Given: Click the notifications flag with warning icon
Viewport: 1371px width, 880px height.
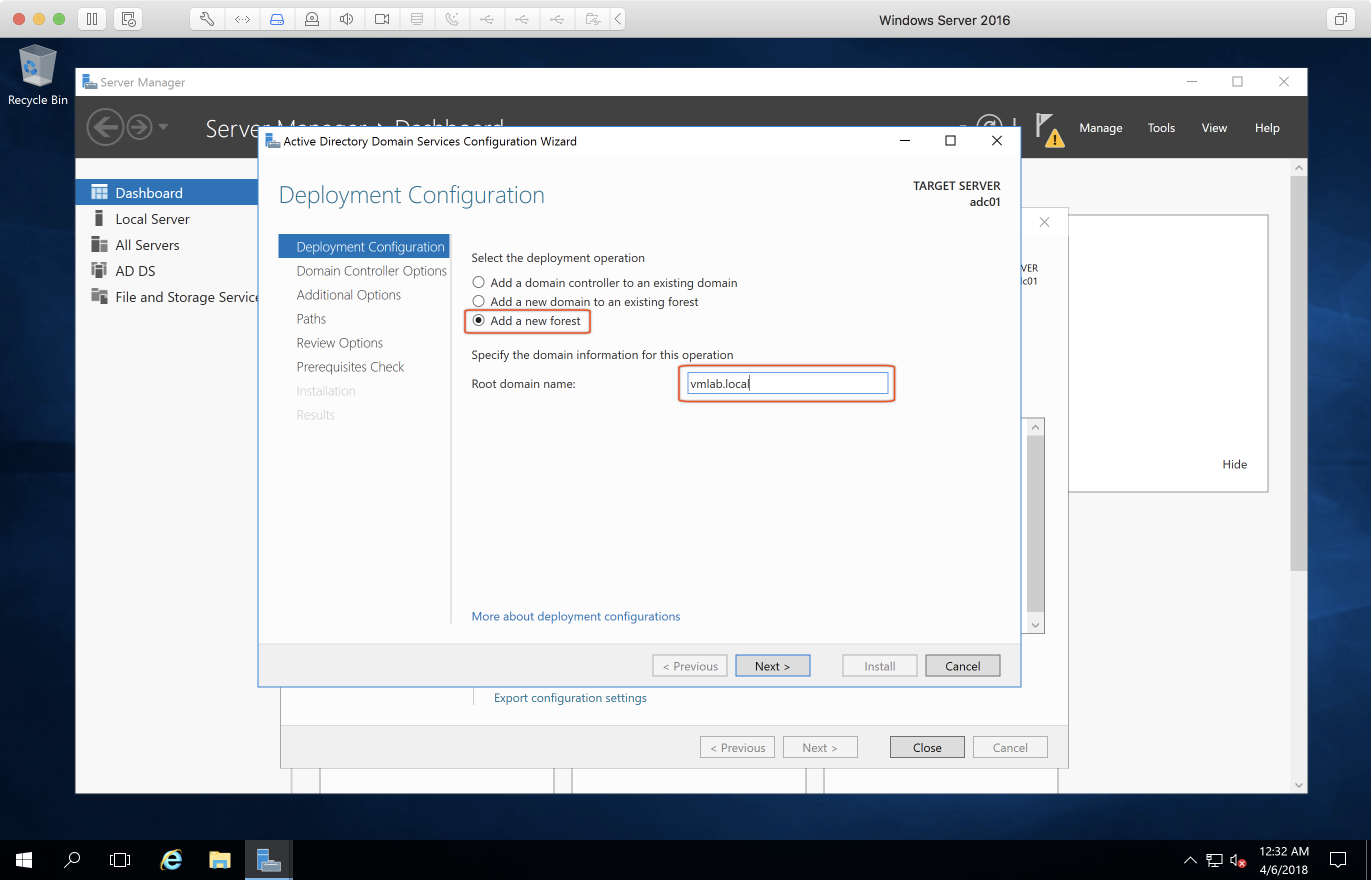Looking at the screenshot, I should (1049, 129).
